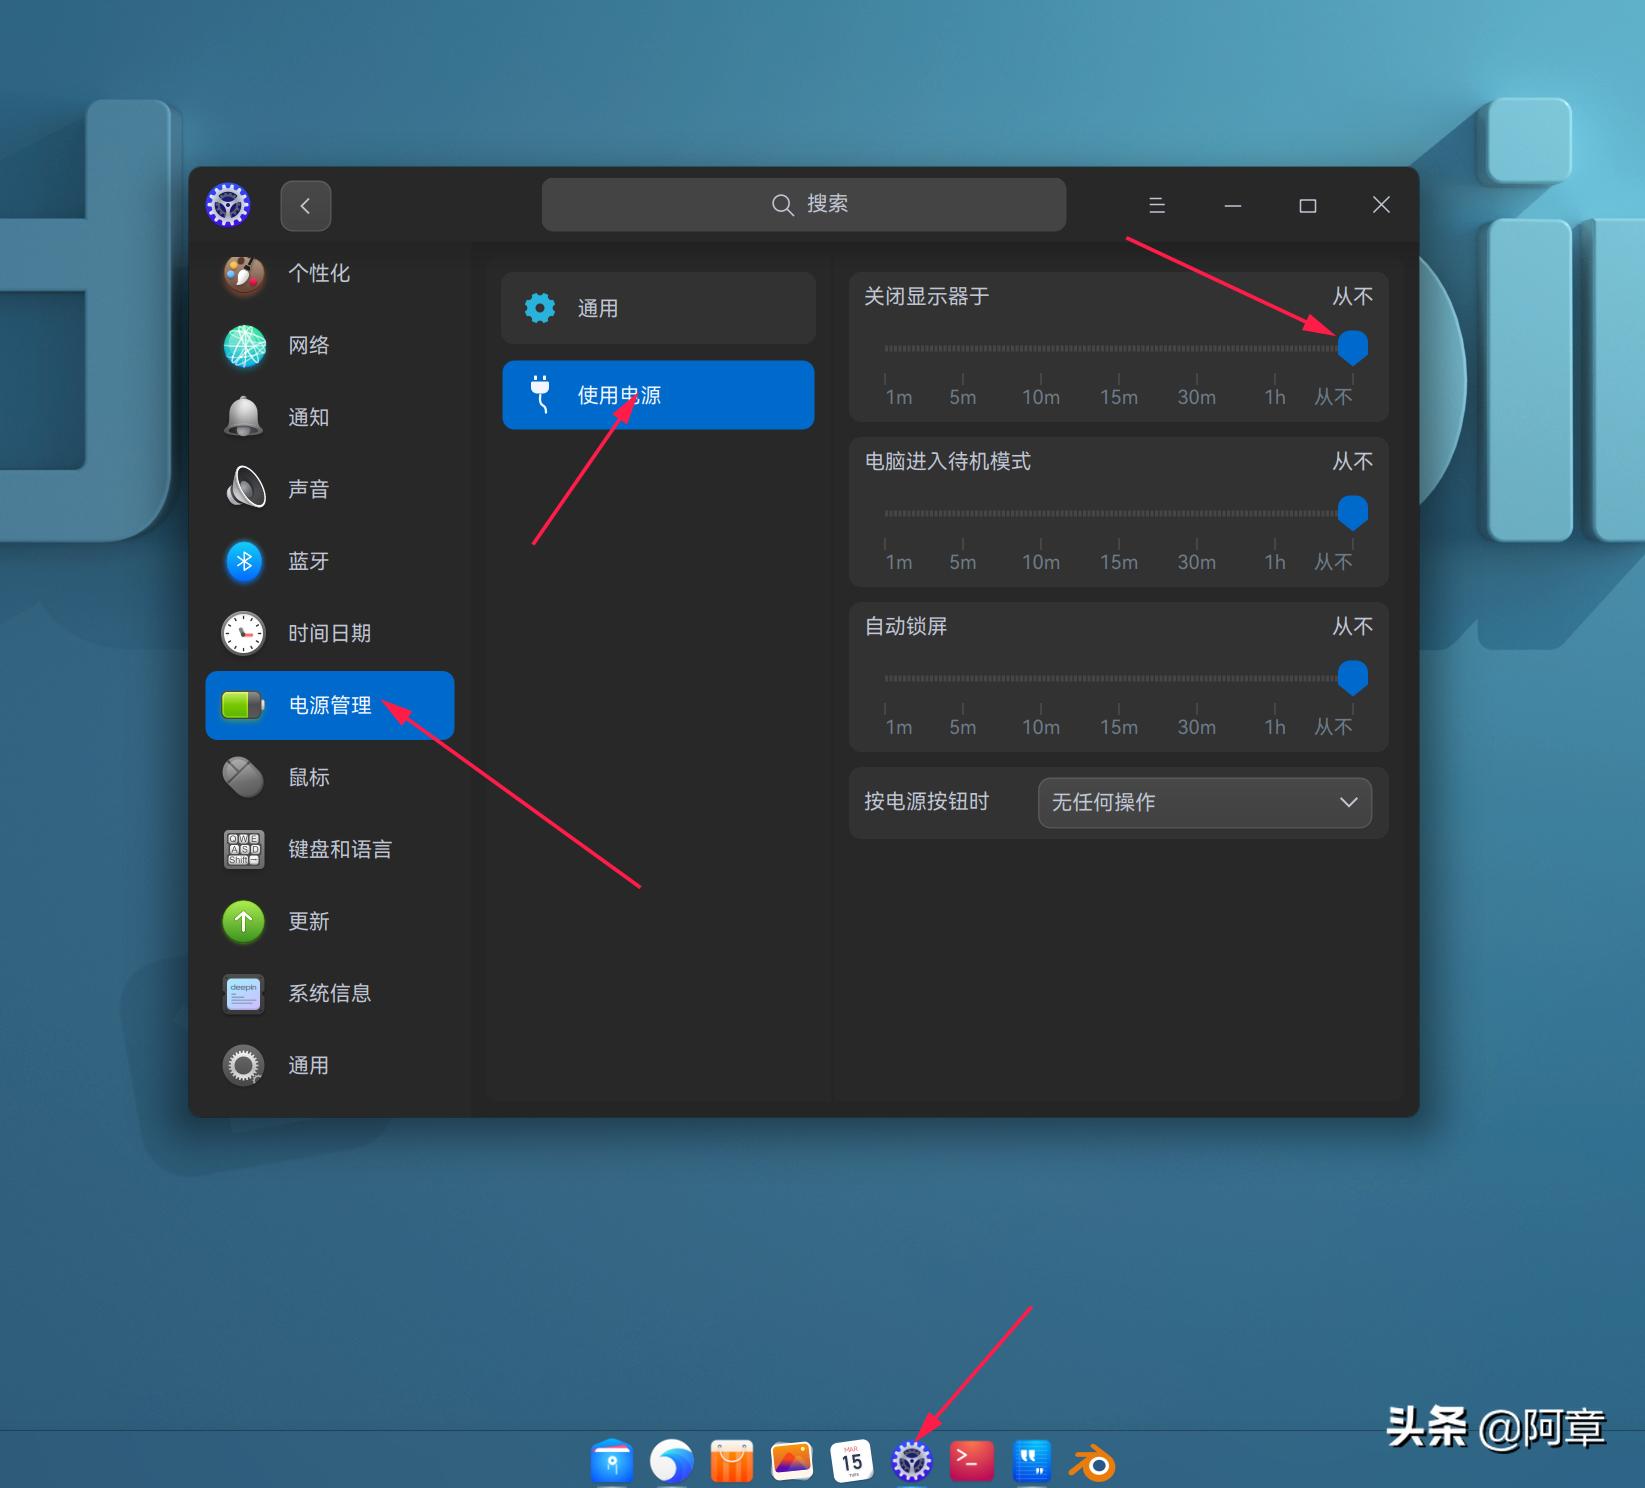
Task: Open Time and Date settings
Action: [x=328, y=633]
